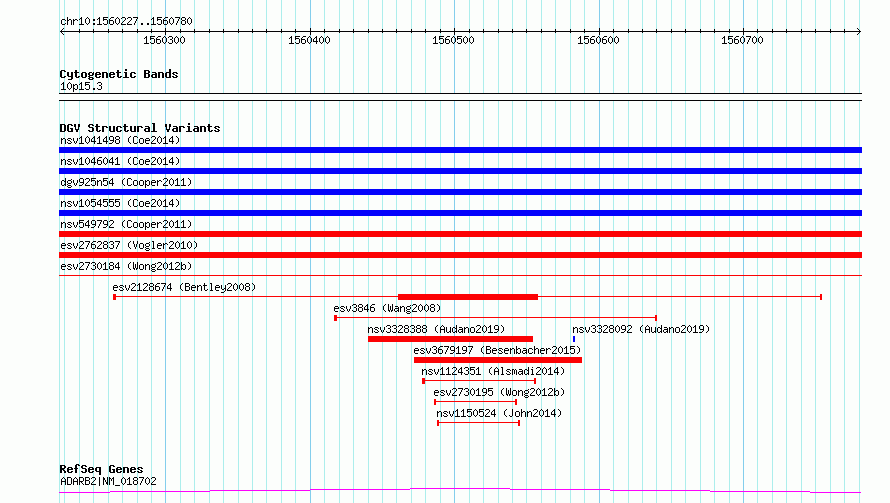Select variant label esv2128674 (Bentley2008)

[x=184, y=287]
